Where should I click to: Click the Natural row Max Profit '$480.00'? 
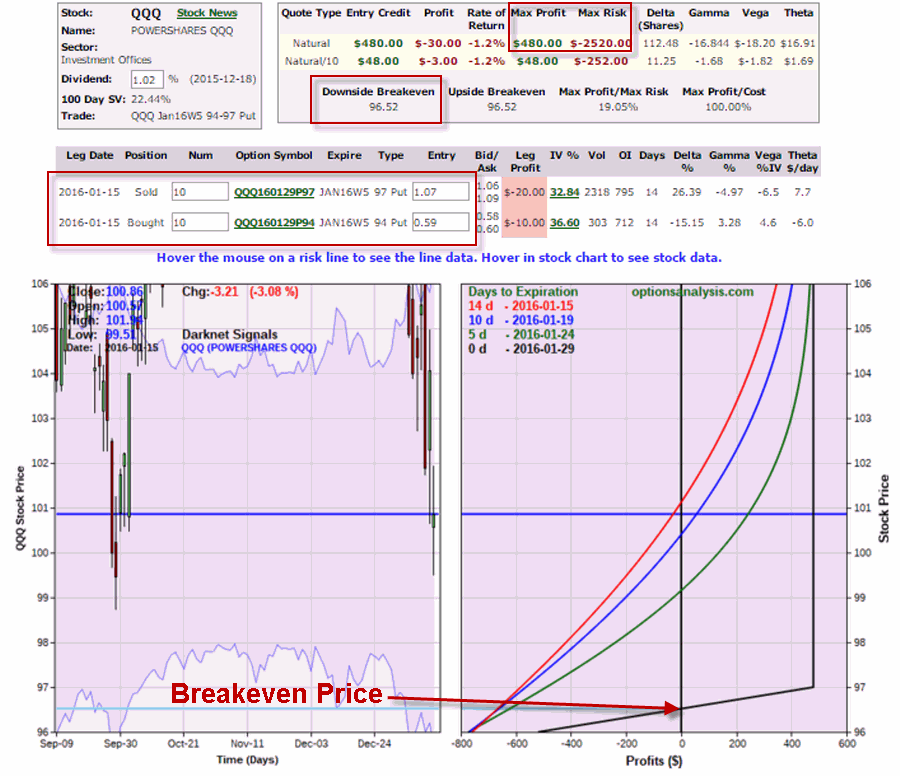pos(537,43)
